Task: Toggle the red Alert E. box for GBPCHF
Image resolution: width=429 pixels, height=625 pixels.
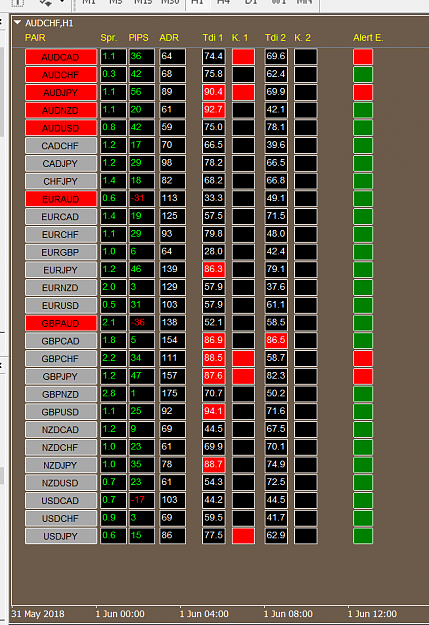Action: tap(363, 358)
